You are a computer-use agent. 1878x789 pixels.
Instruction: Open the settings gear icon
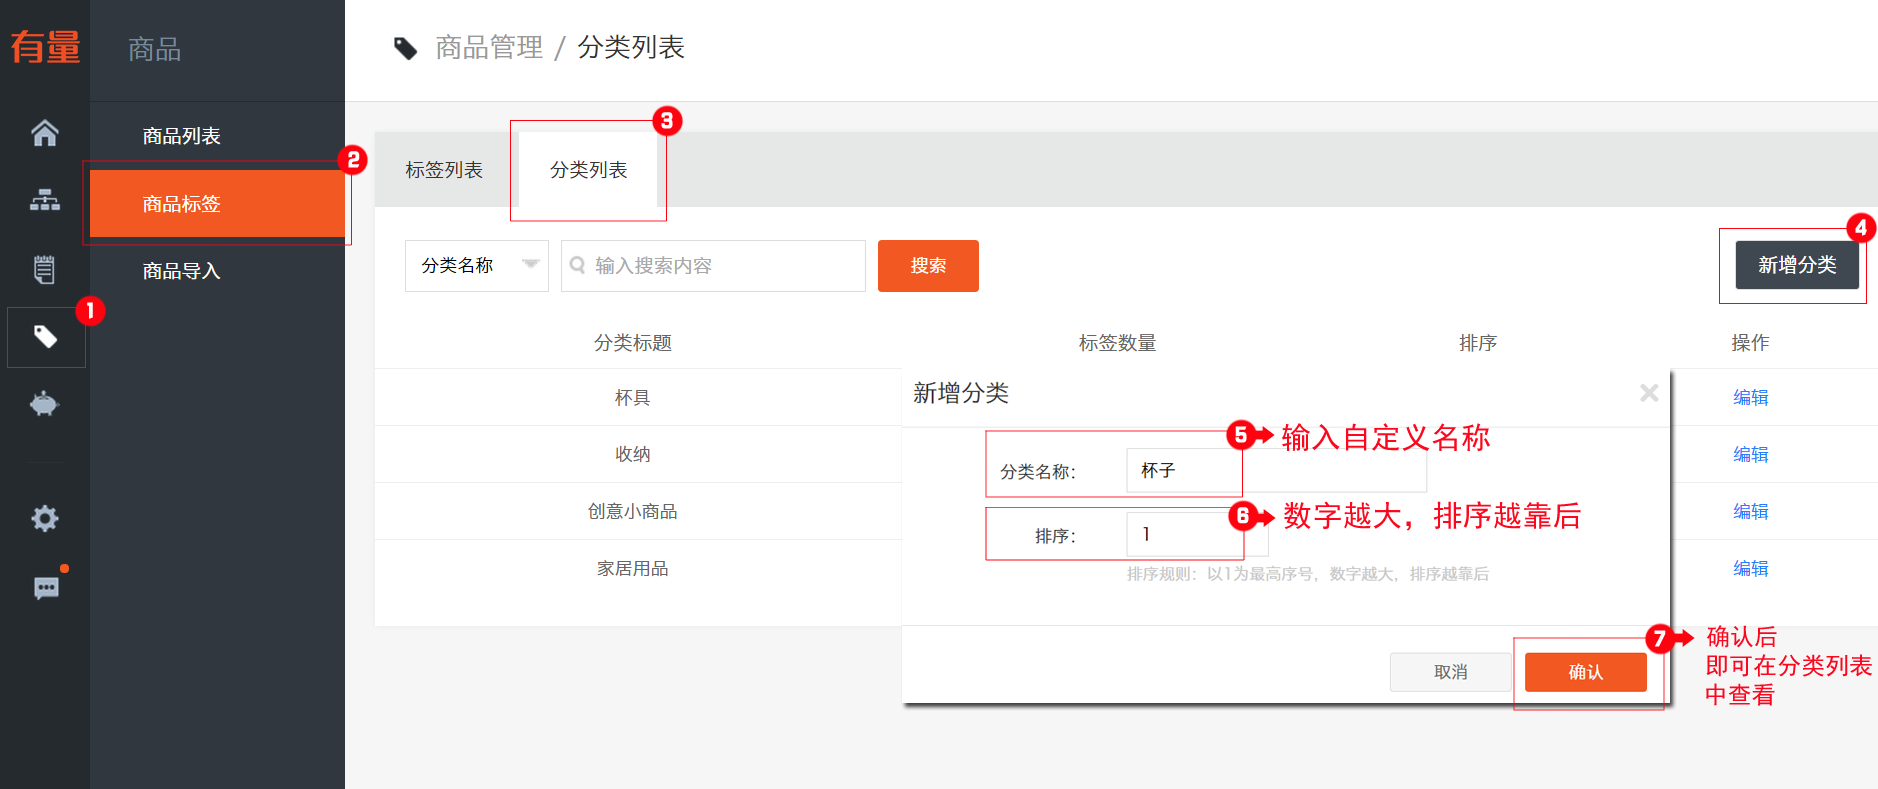tap(45, 518)
